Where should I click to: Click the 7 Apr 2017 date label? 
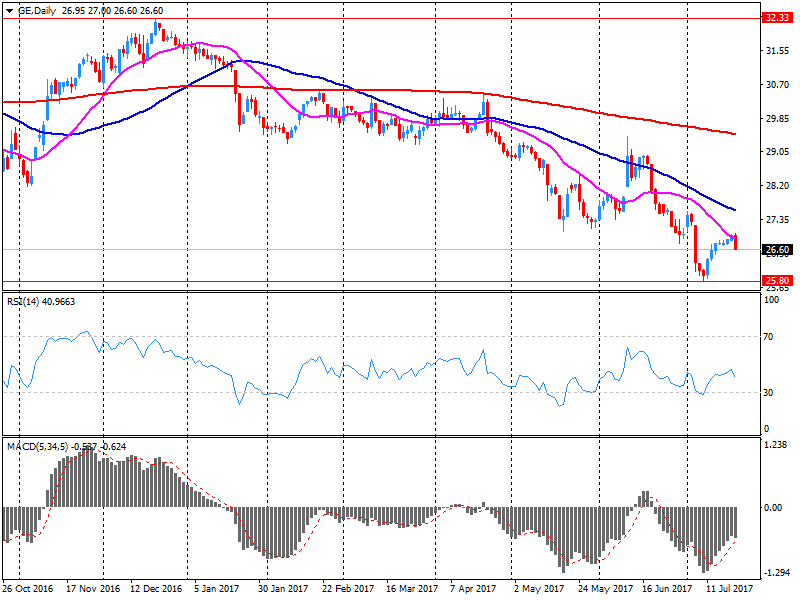coord(473,589)
